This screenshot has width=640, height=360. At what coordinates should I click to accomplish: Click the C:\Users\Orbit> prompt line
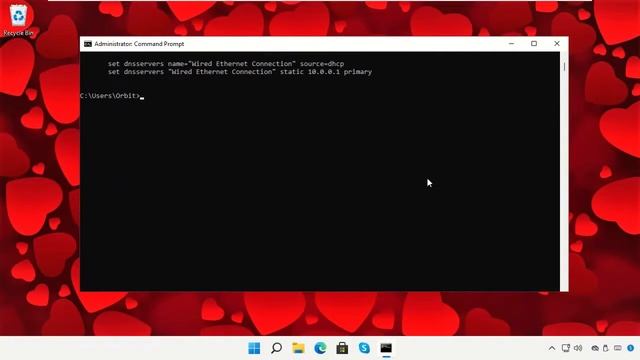(111, 96)
